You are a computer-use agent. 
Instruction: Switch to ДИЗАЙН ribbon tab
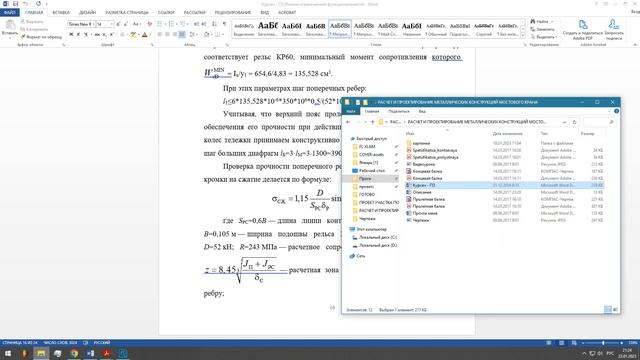pos(87,13)
